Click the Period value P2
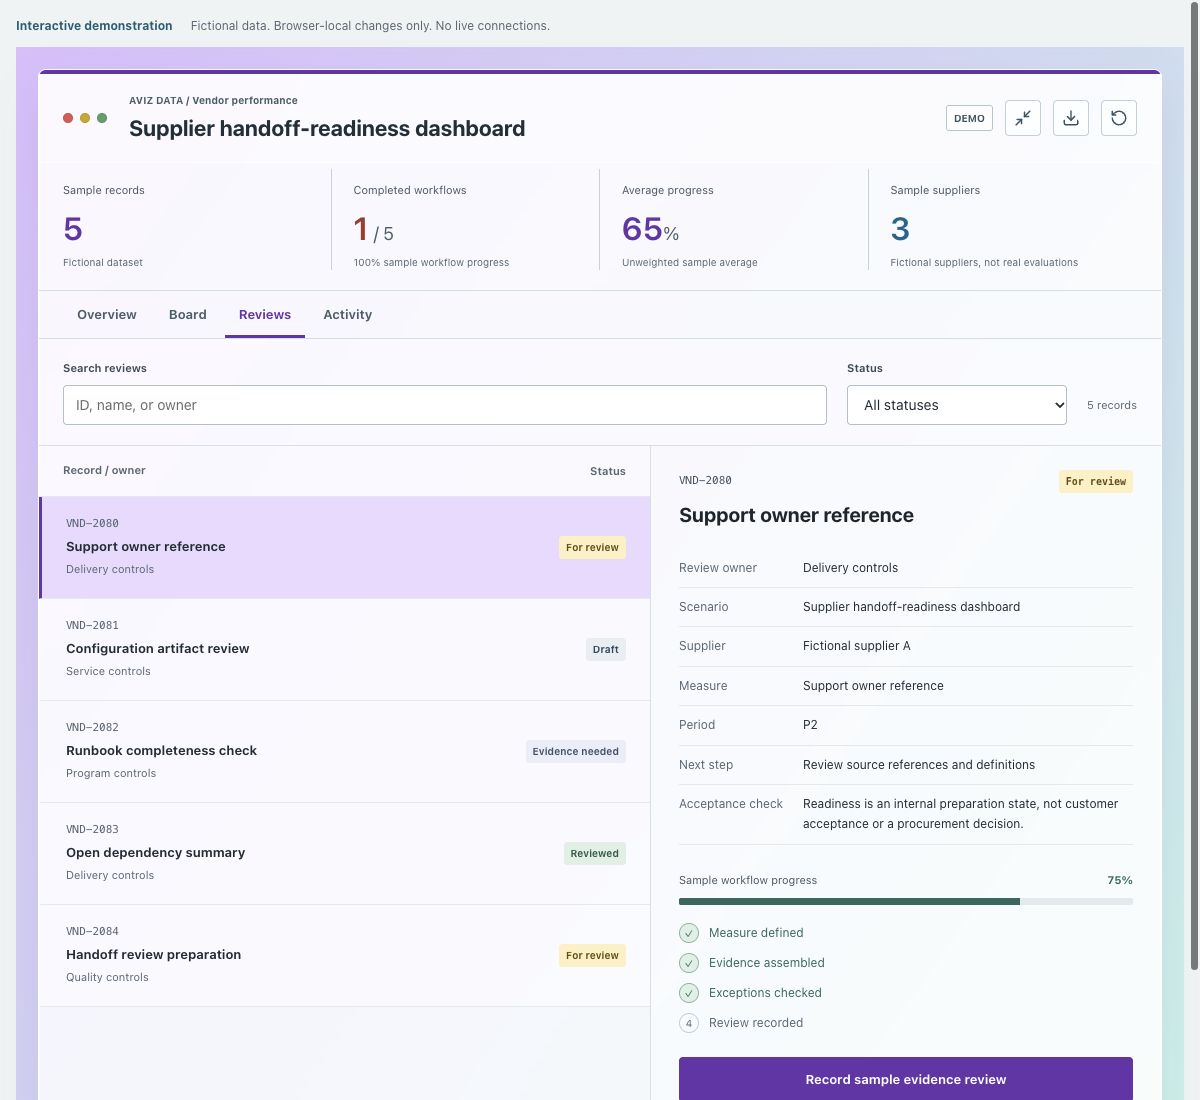 coord(810,725)
